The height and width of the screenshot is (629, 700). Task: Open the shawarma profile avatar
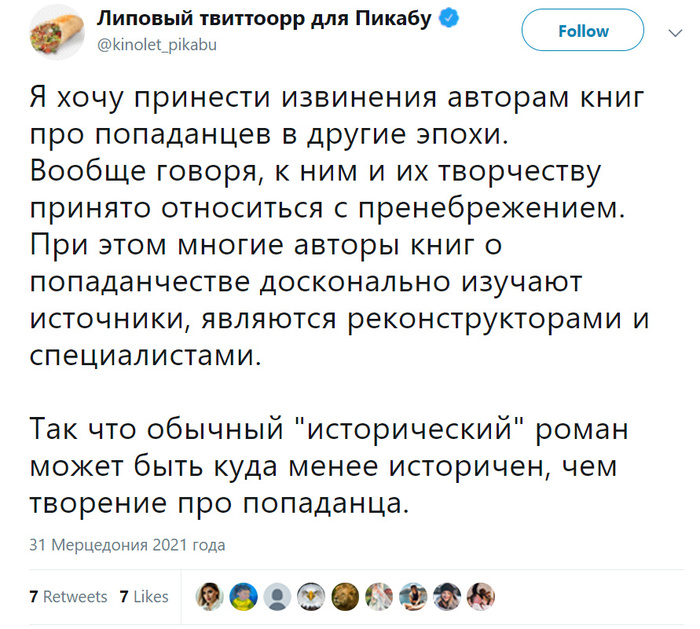[57, 32]
